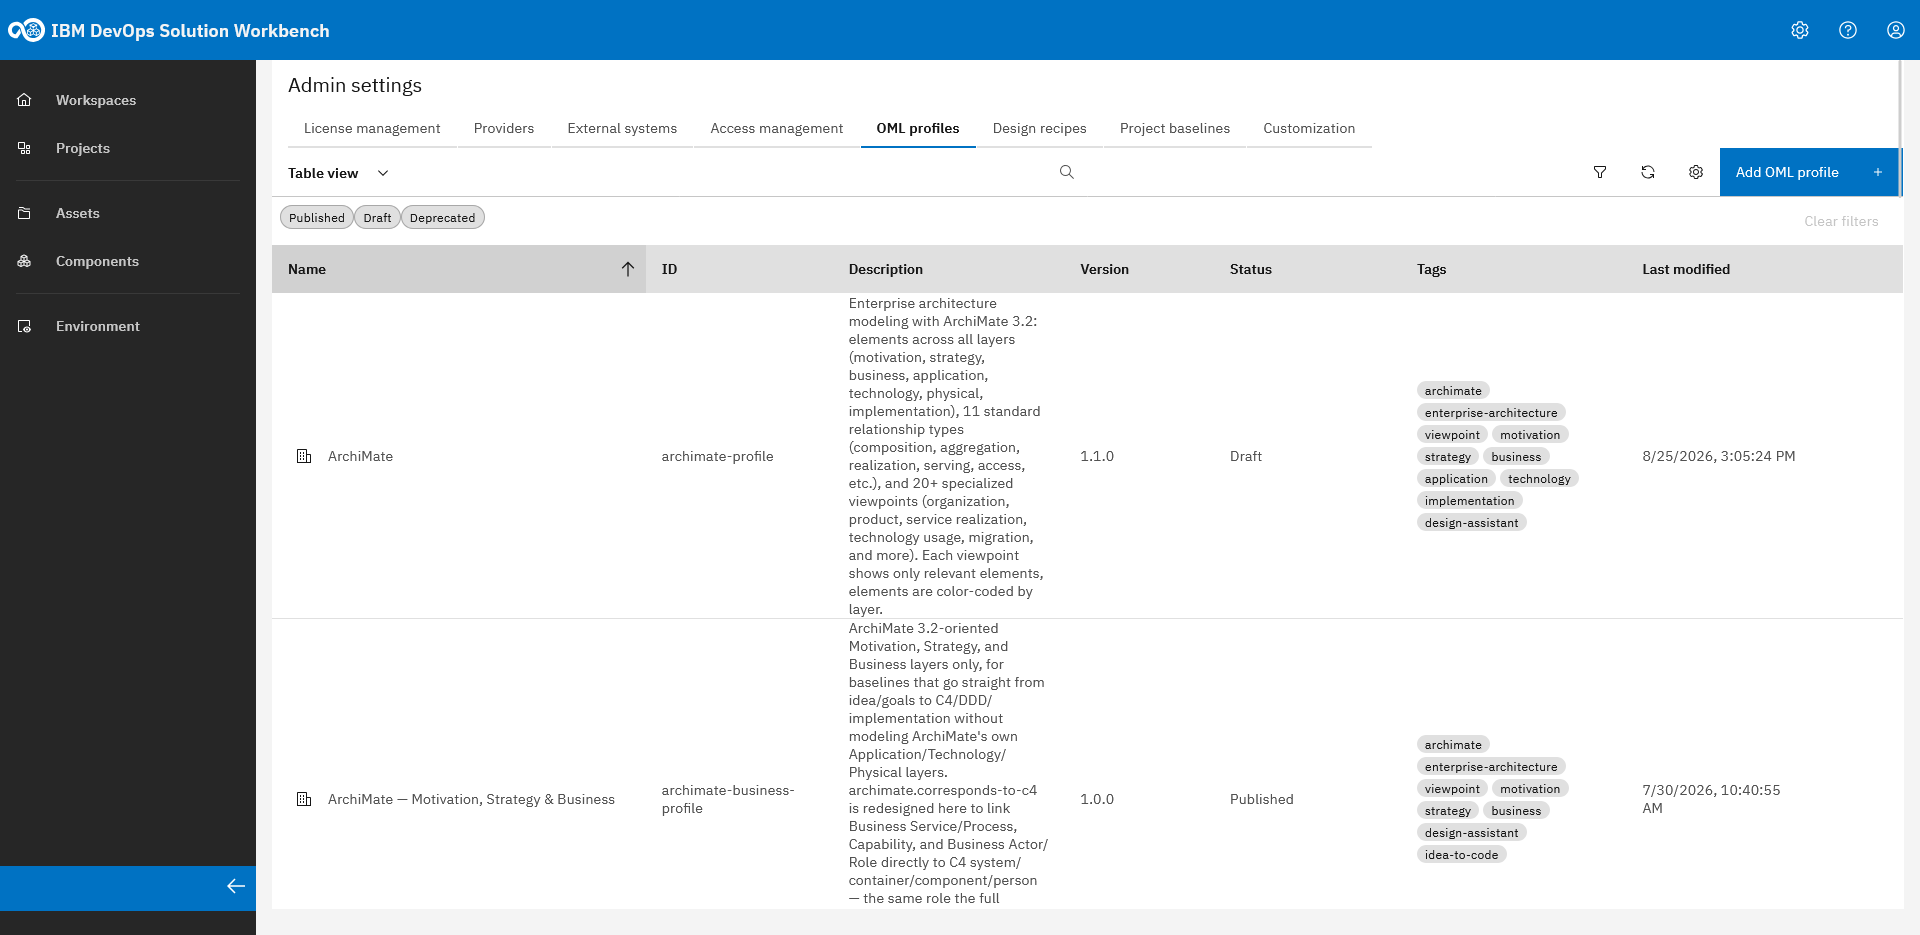Image resolution: width=1920 pixels, height=935 pixels.
Task: Open the help question mark icon
Action: 1848,30
